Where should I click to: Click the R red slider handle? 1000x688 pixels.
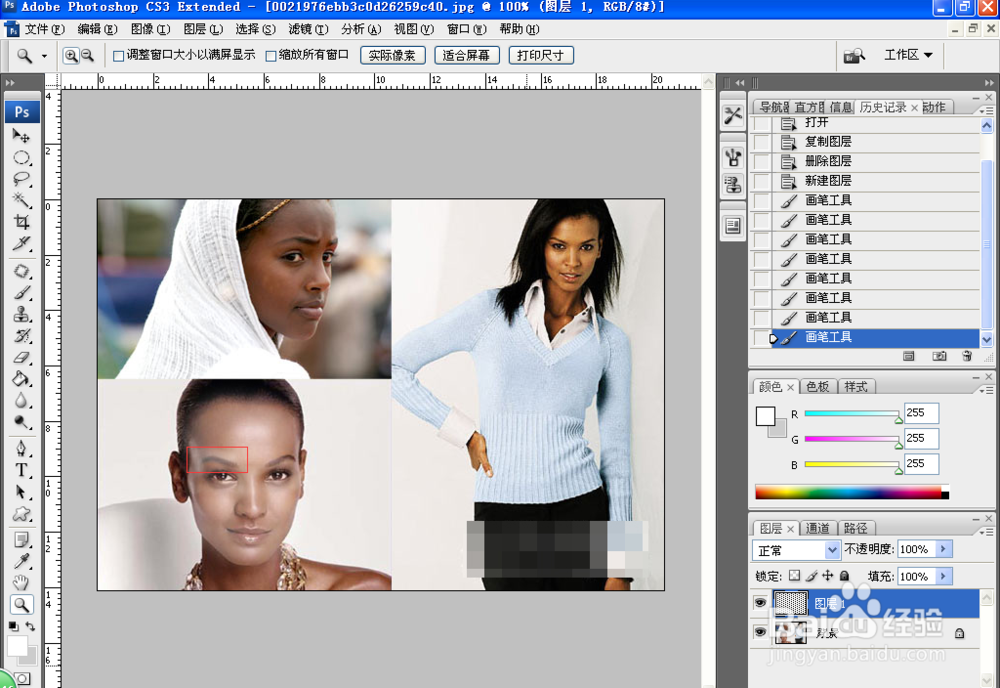pos(898,419)
